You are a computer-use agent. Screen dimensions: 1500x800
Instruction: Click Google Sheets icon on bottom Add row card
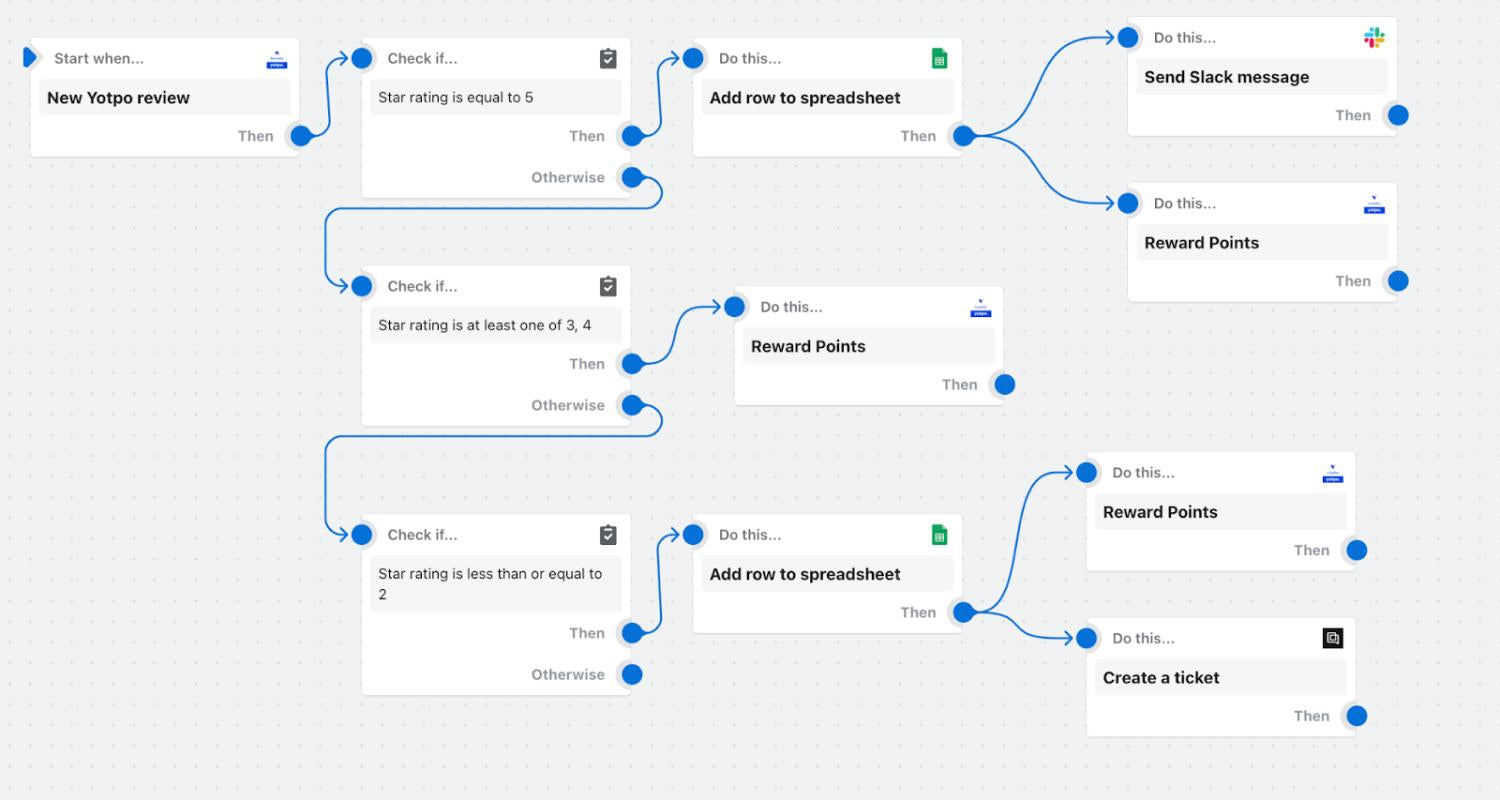[939, 535]
